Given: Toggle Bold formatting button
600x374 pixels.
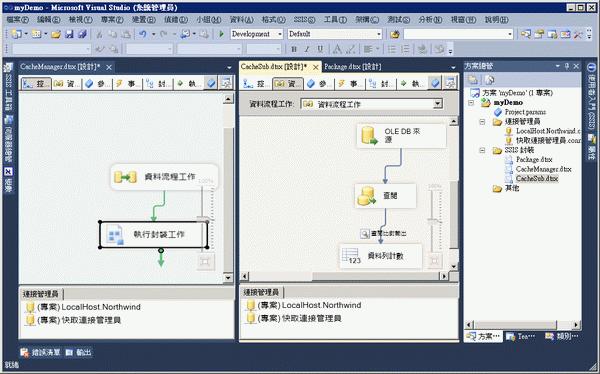Looking at the screenshot, I should 294,49.
